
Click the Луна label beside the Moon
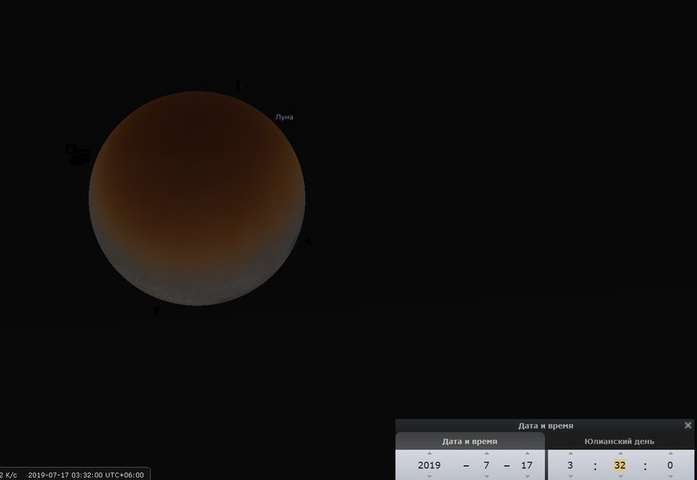tap(284, 117)
